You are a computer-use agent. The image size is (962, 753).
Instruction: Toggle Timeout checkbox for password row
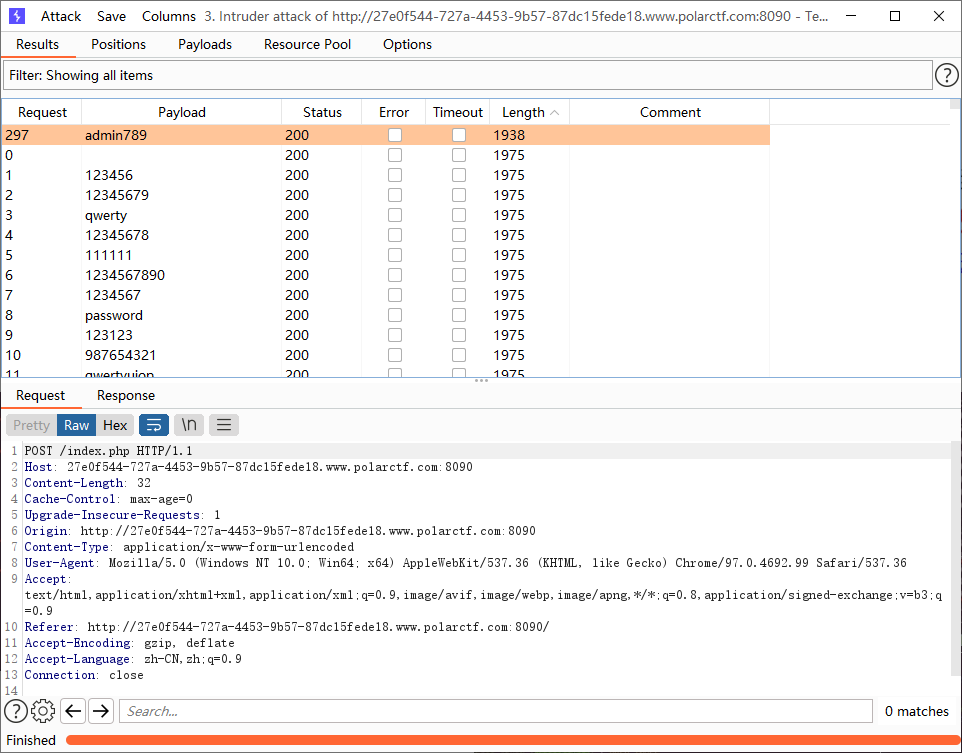click(459, 315)
